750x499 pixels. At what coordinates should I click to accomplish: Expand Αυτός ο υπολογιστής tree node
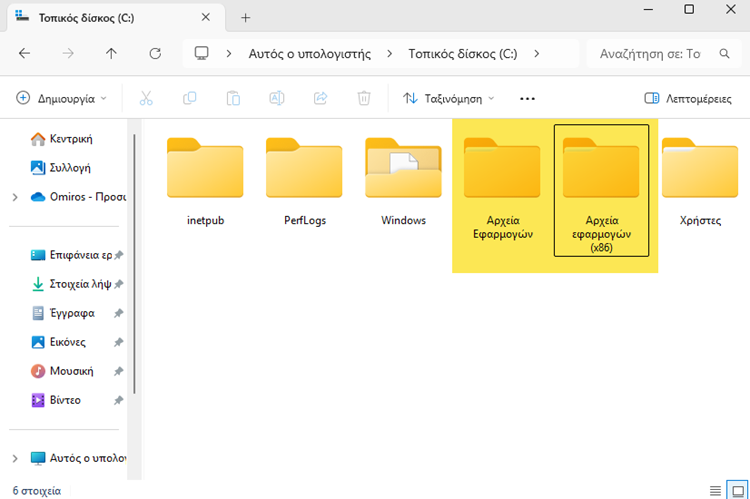[x=15, y=458]
